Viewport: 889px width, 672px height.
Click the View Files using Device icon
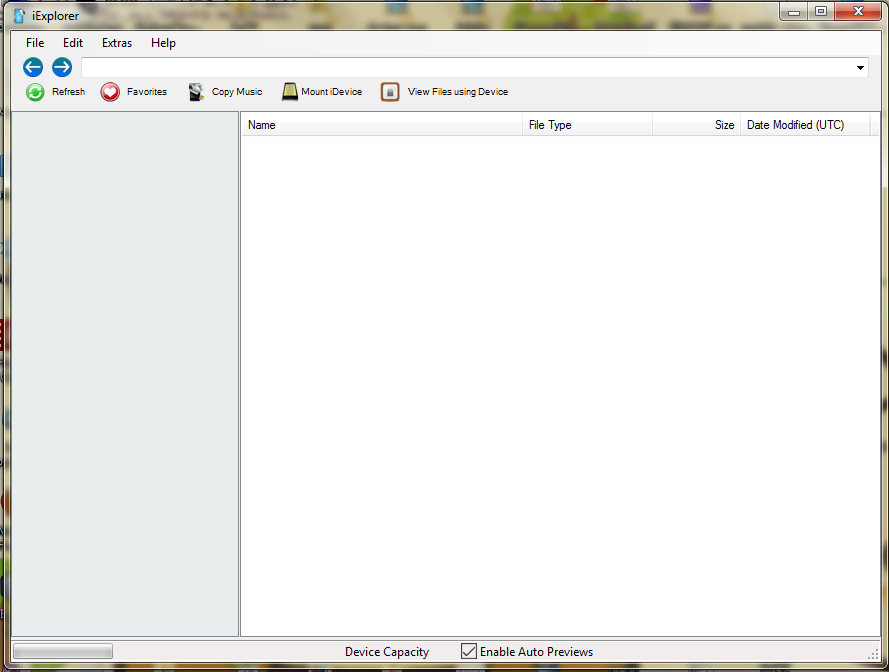point(390,92)
